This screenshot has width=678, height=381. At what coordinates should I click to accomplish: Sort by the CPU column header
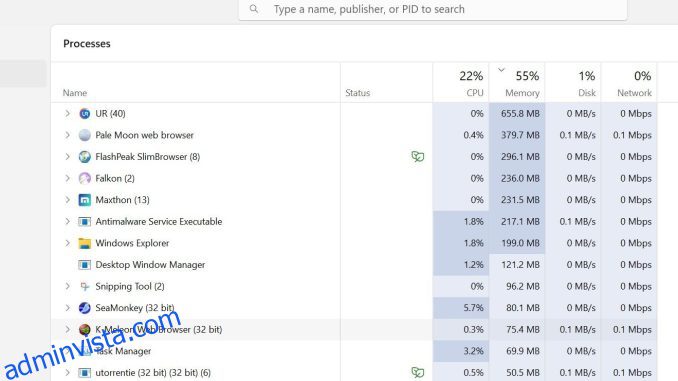[x=461, y=83]
